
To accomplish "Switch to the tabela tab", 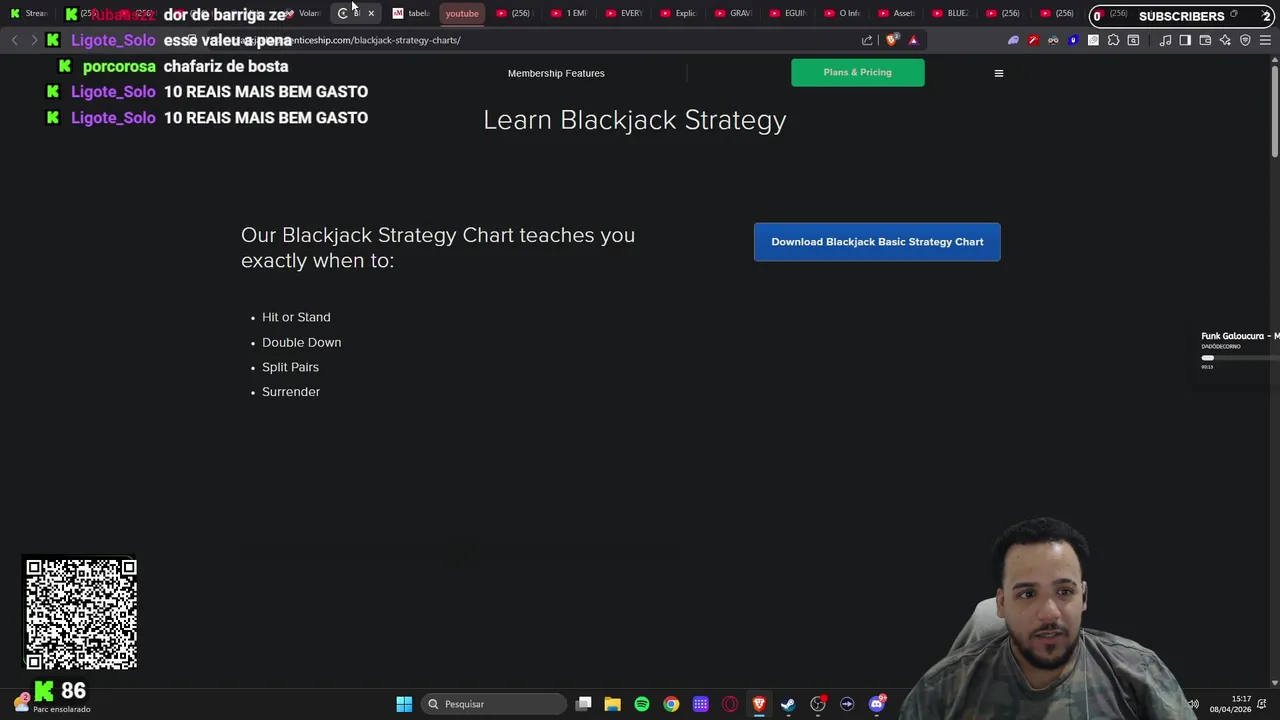I will [411, 13].
